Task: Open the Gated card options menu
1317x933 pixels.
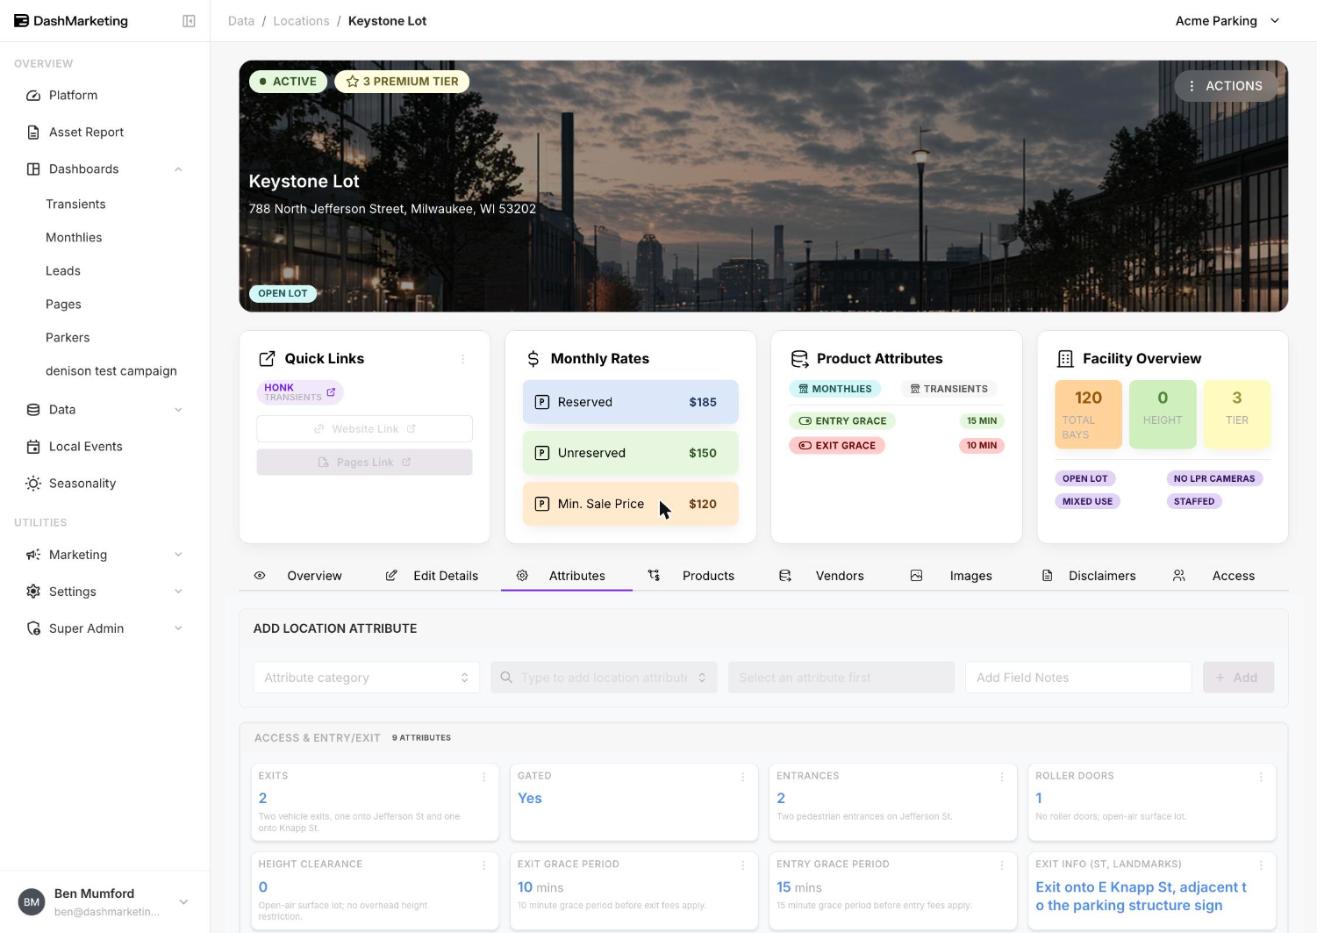Action: point(743,777)
